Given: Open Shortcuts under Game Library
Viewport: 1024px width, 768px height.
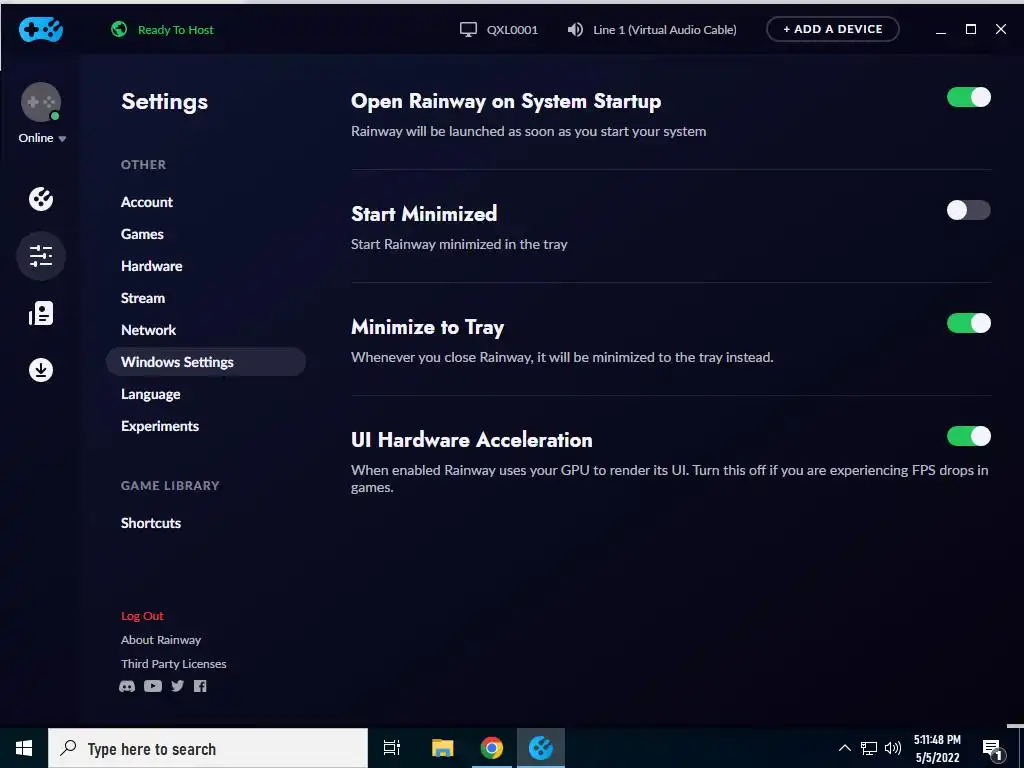Looking at the screenshot, I should click(151, 523).
